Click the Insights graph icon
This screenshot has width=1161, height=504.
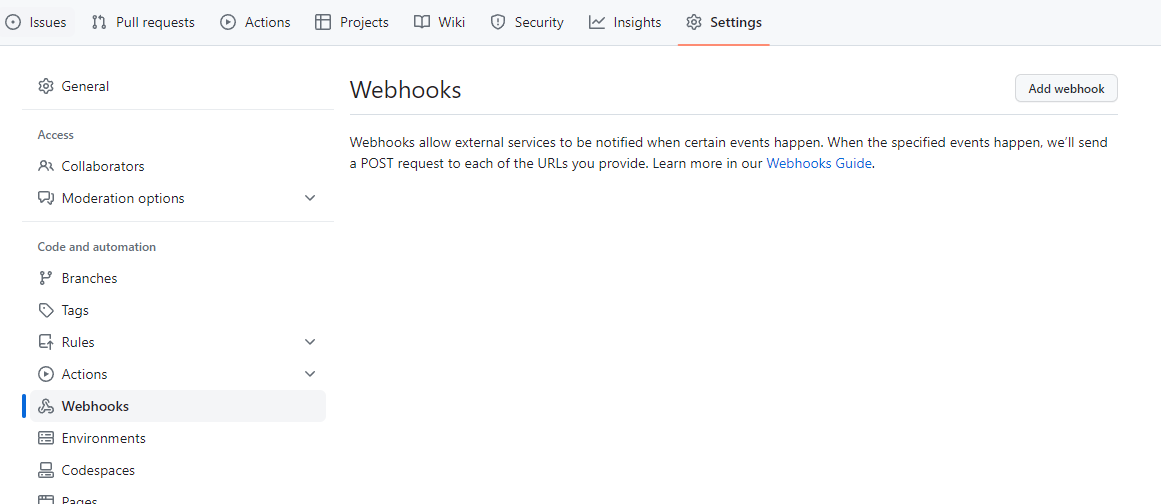pyautogui.click(x=597, y=22)
